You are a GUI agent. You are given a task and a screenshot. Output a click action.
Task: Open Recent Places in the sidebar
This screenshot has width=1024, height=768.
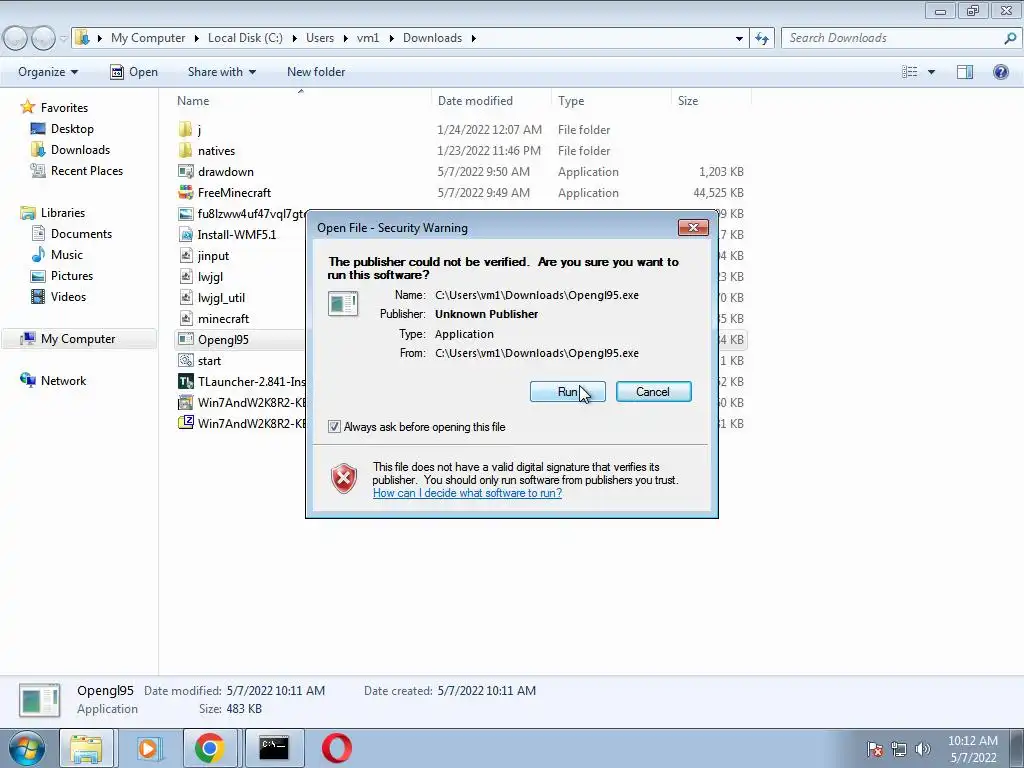[x=87, y=170]
